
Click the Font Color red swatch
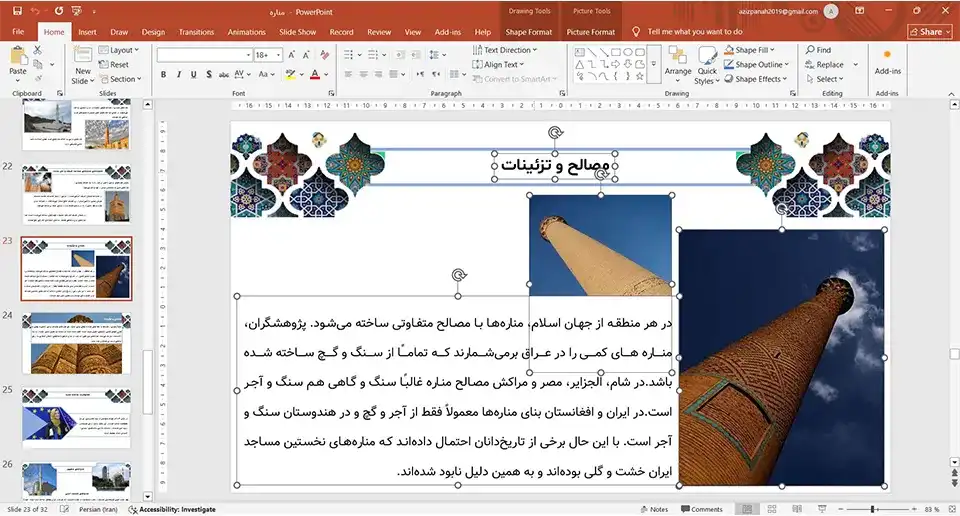pyautogui.click(x=315, y=75)
